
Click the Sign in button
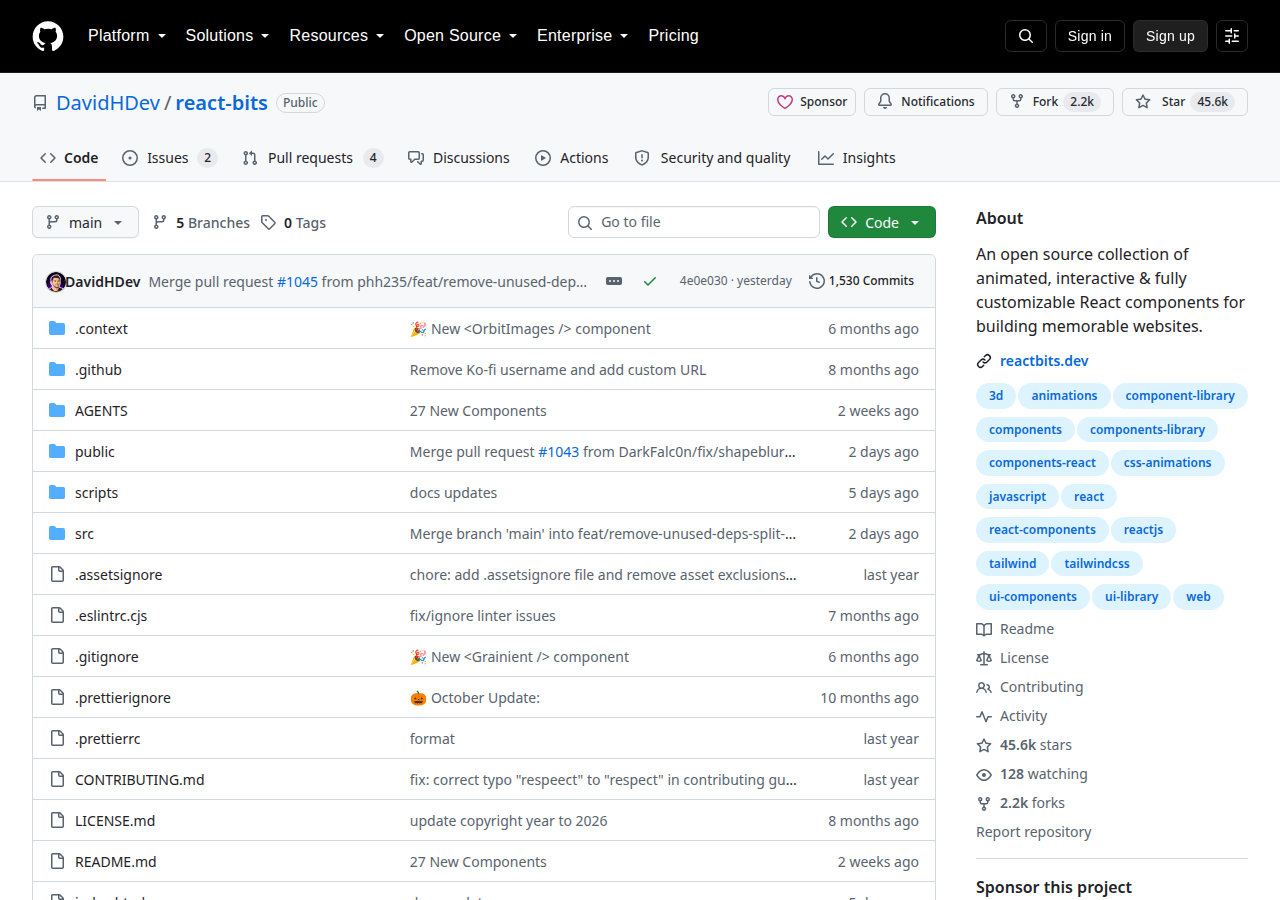coord(1090,36)
